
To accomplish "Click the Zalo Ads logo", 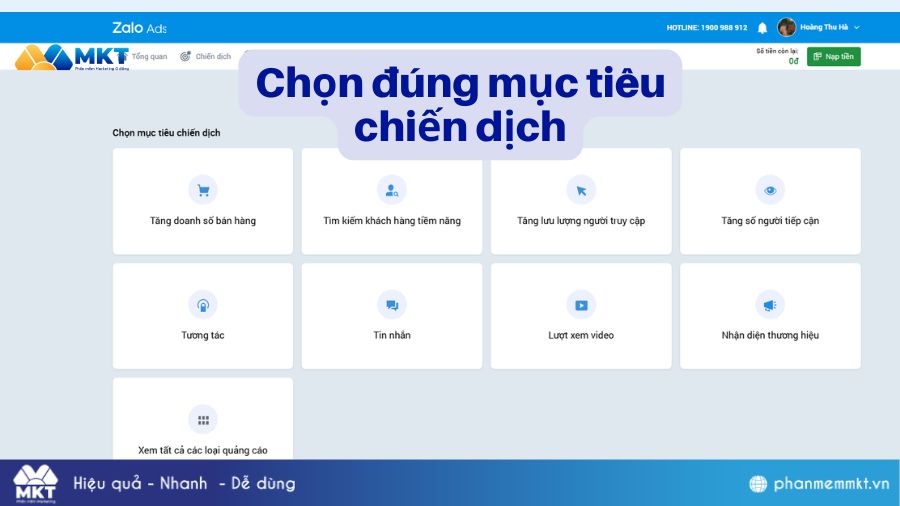I will point(139,28).
